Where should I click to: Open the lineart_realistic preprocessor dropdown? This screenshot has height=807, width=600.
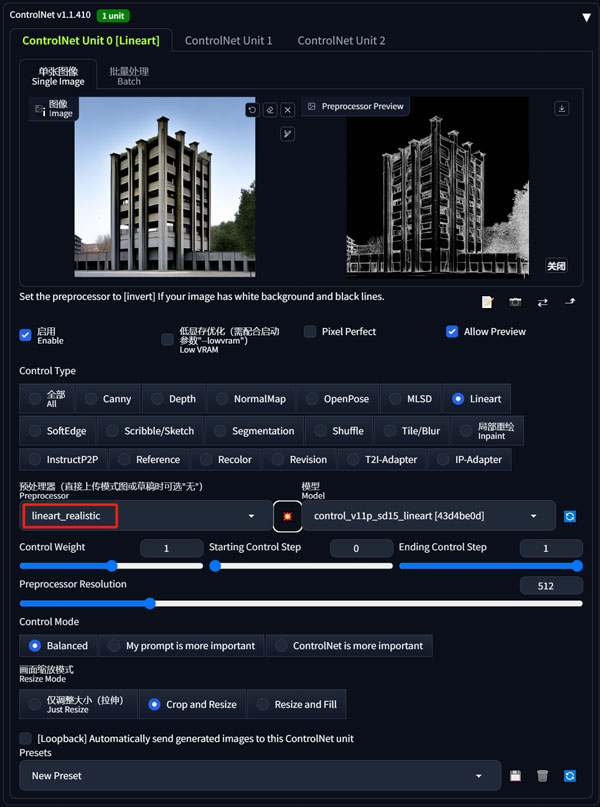[x=146, y=516]
